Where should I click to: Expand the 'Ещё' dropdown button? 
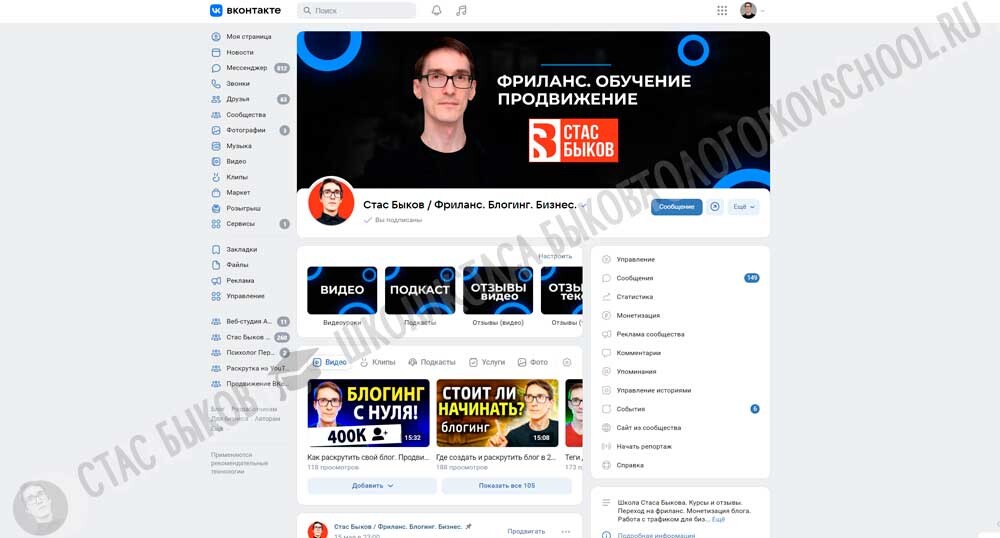(745, 207)
